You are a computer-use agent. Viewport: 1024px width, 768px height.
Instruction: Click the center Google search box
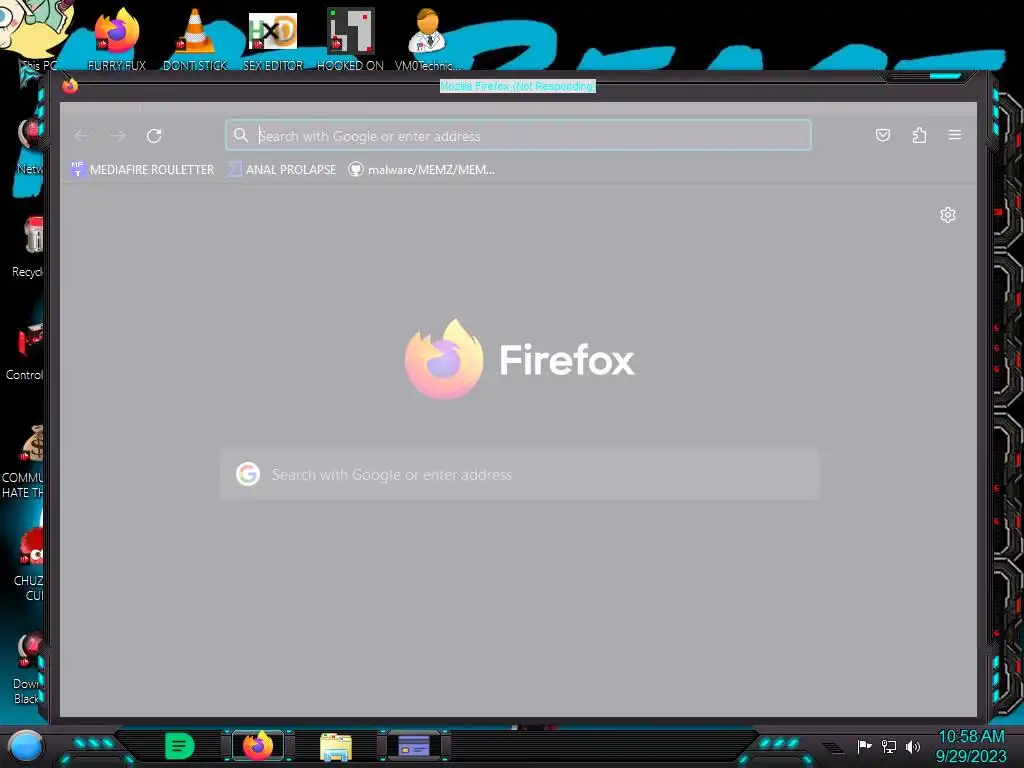pyautogui.click(x=520, y=475)
